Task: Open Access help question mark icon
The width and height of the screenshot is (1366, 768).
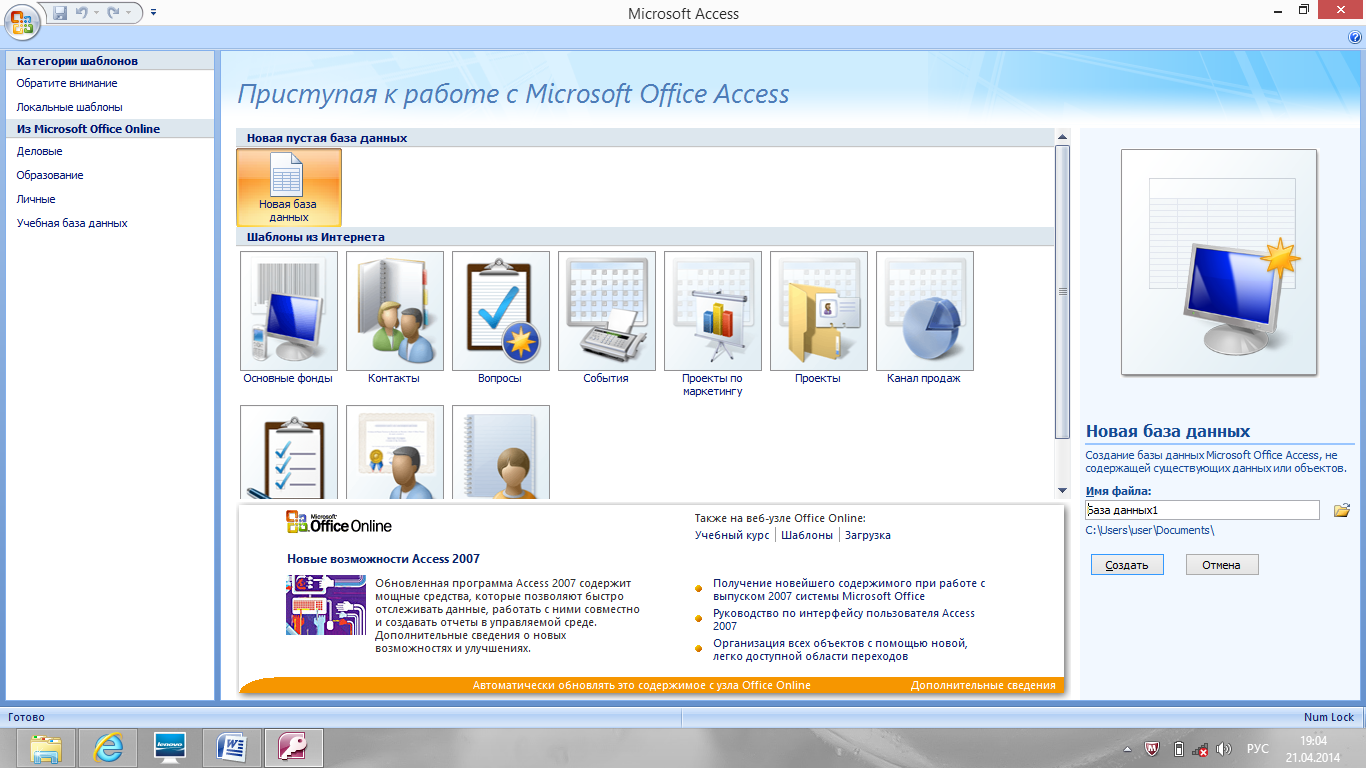Action: (1355, 37)
